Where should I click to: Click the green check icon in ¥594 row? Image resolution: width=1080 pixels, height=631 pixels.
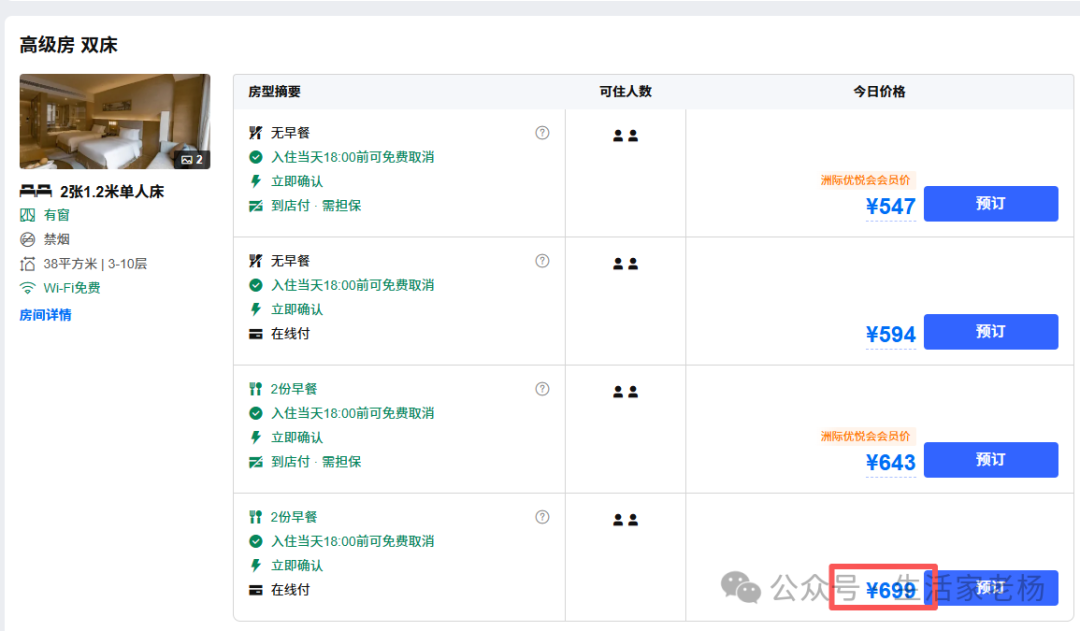click(256, 285)
